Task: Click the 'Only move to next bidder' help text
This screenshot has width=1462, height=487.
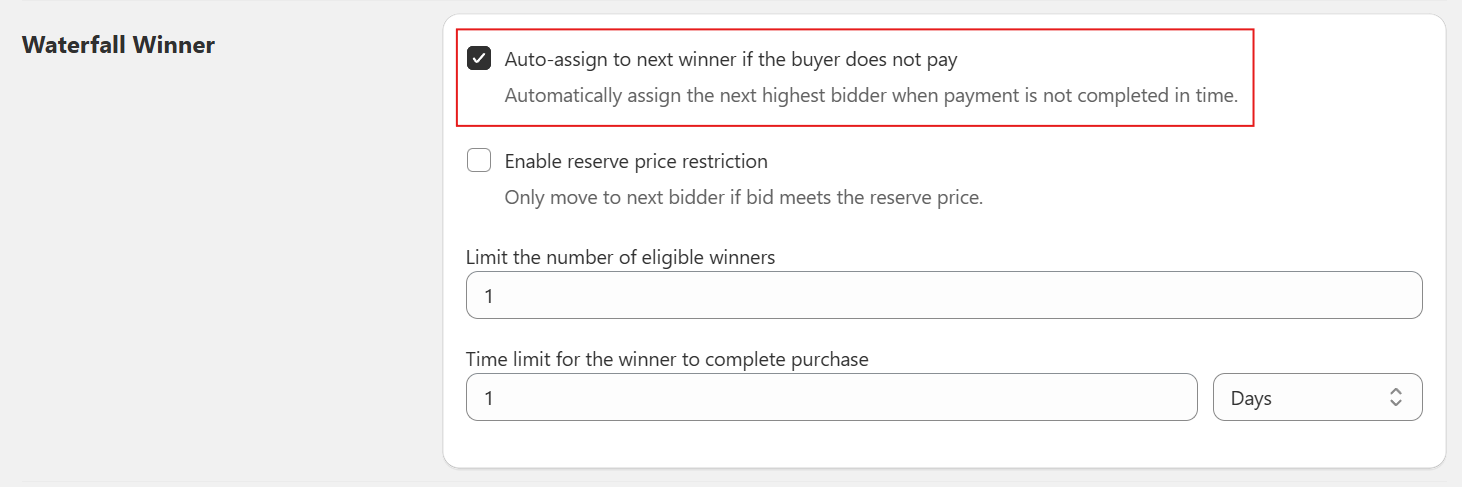Action: tap(743, 198)
